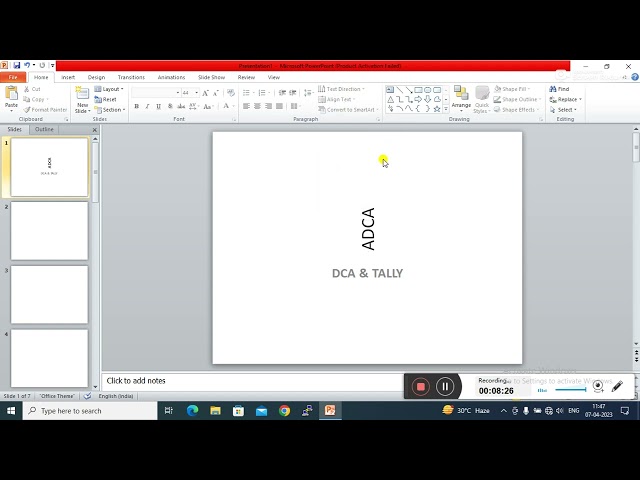Open the font name dropdown
Screen dimensions: 640x480
pos(178,93)
